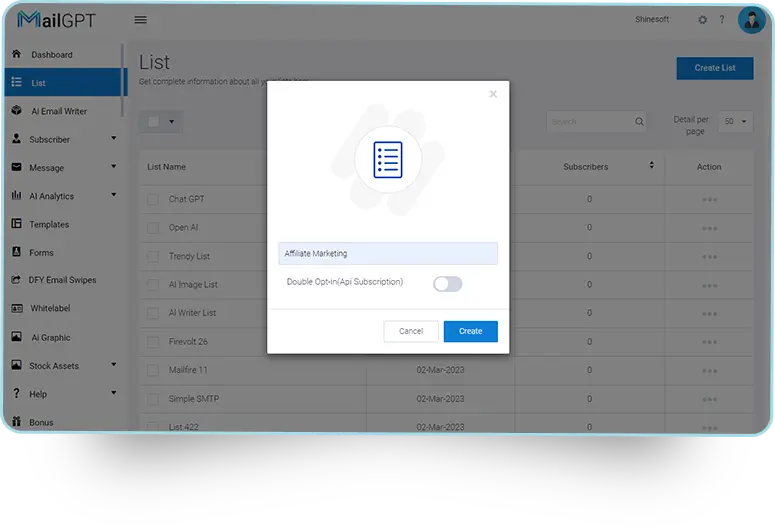Viewport: 775px width, 527px height.
Task: Check the Open AI list checkbox
Action: (153, 228)
